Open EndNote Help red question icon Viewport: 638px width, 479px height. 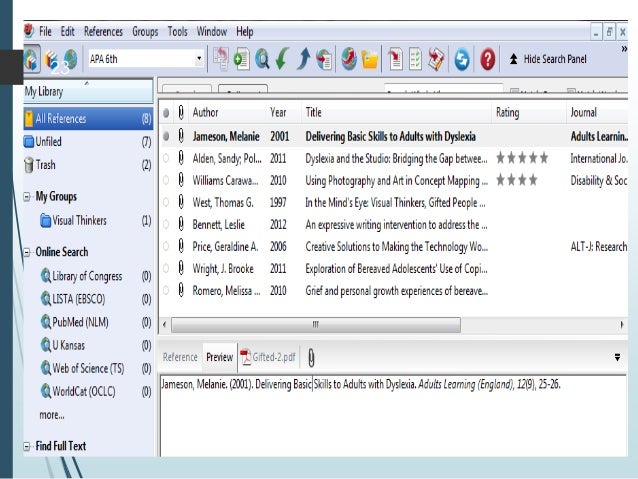[489, 59]
